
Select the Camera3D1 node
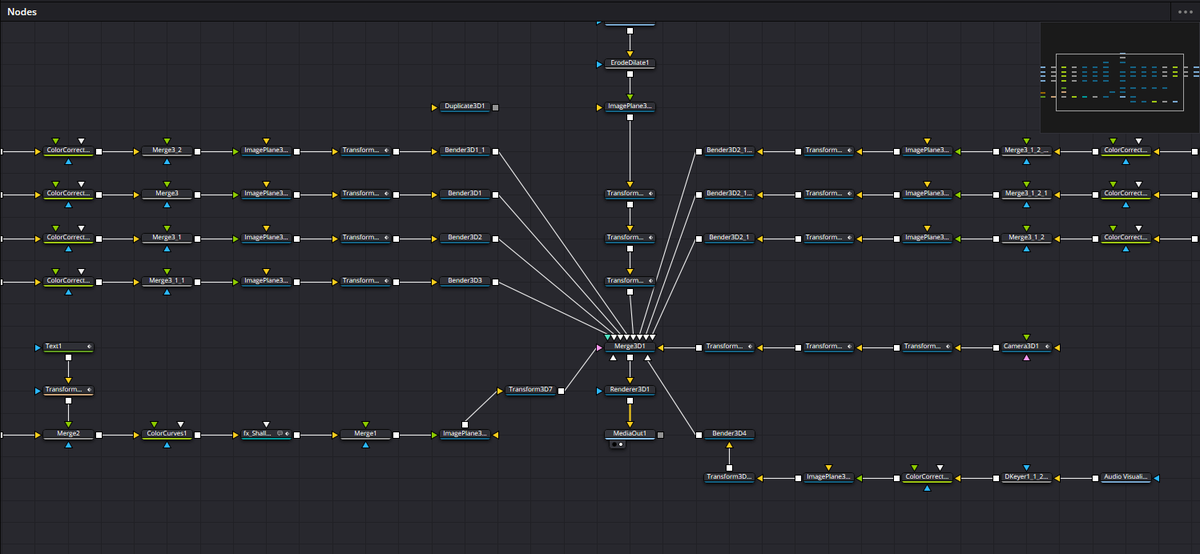click(x=1027, y=346)
